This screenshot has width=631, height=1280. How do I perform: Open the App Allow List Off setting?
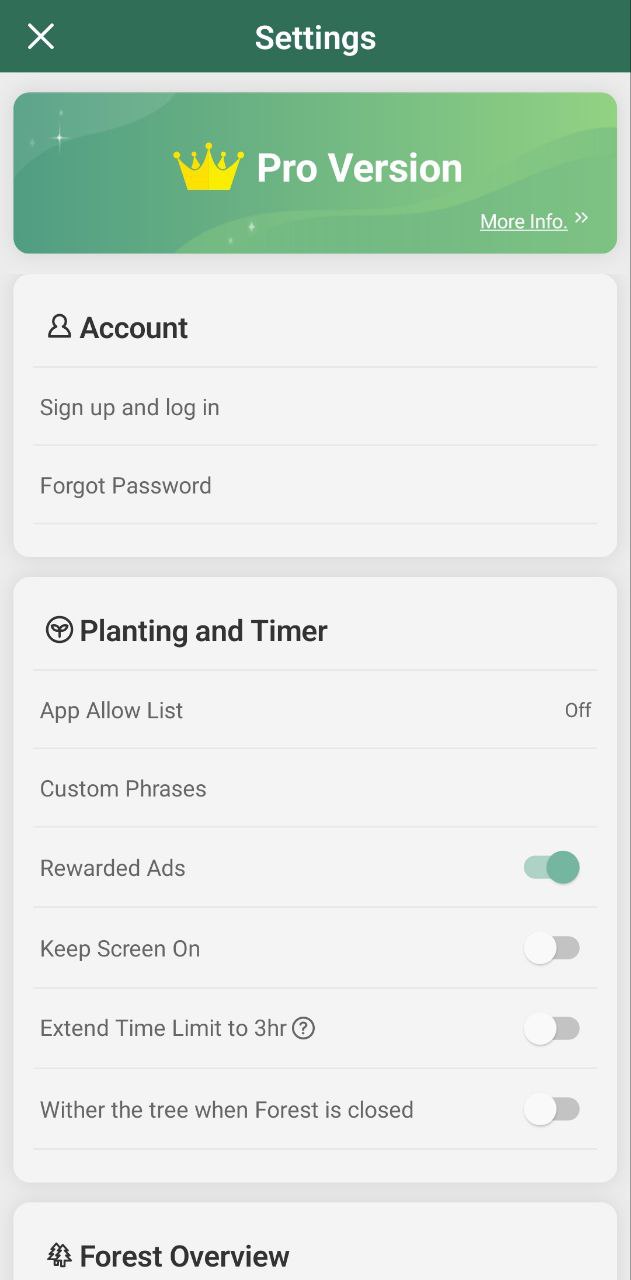pos(578,710)
